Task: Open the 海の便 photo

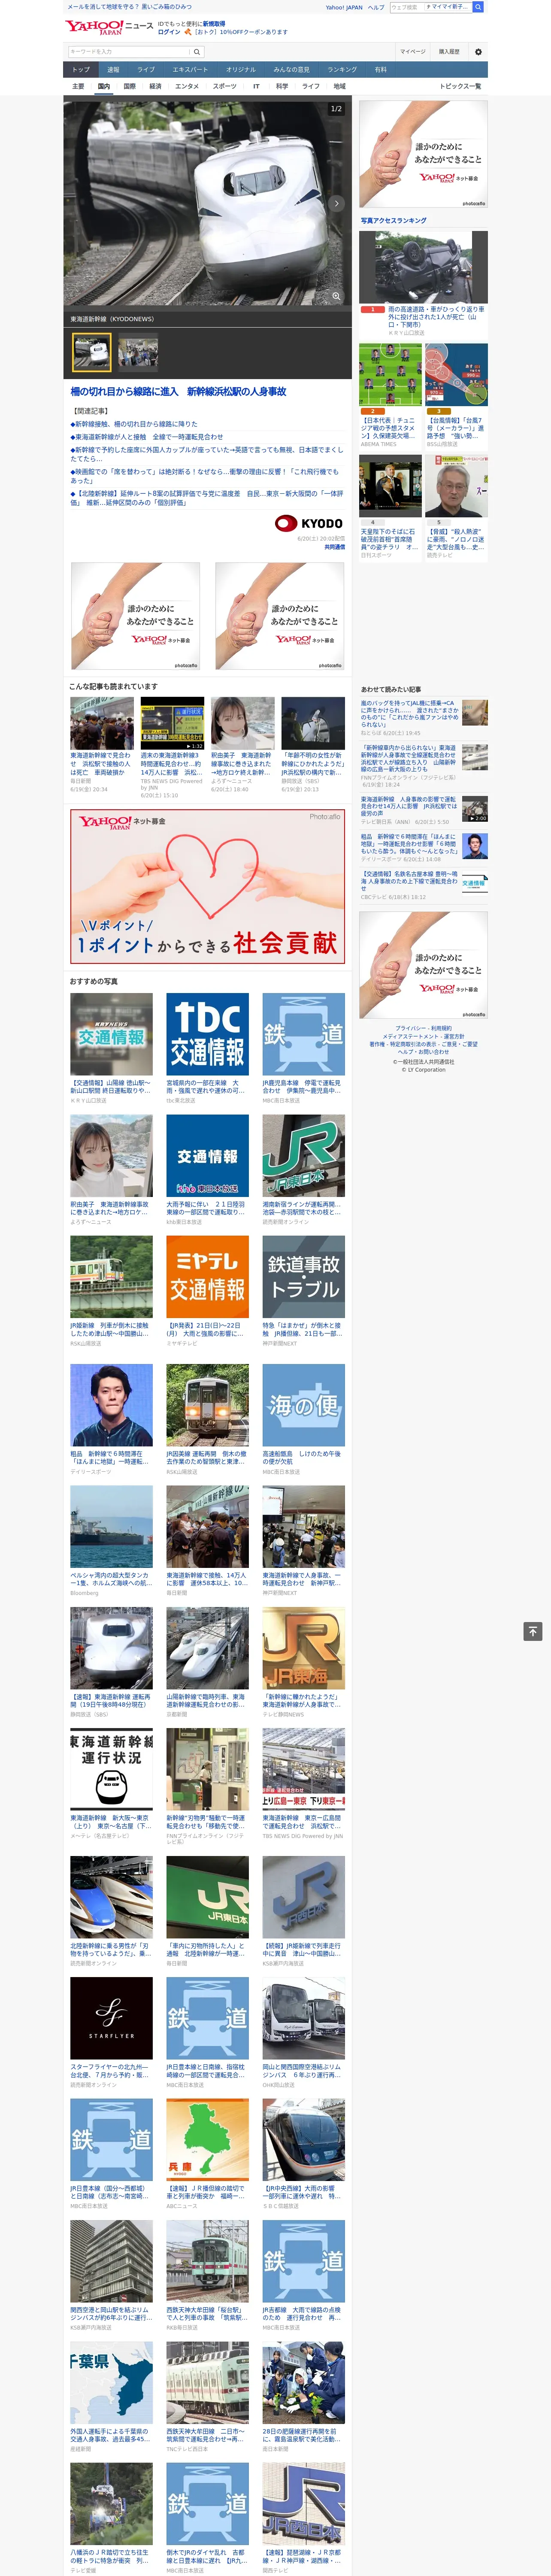Action: click(x=303, y=1405)
